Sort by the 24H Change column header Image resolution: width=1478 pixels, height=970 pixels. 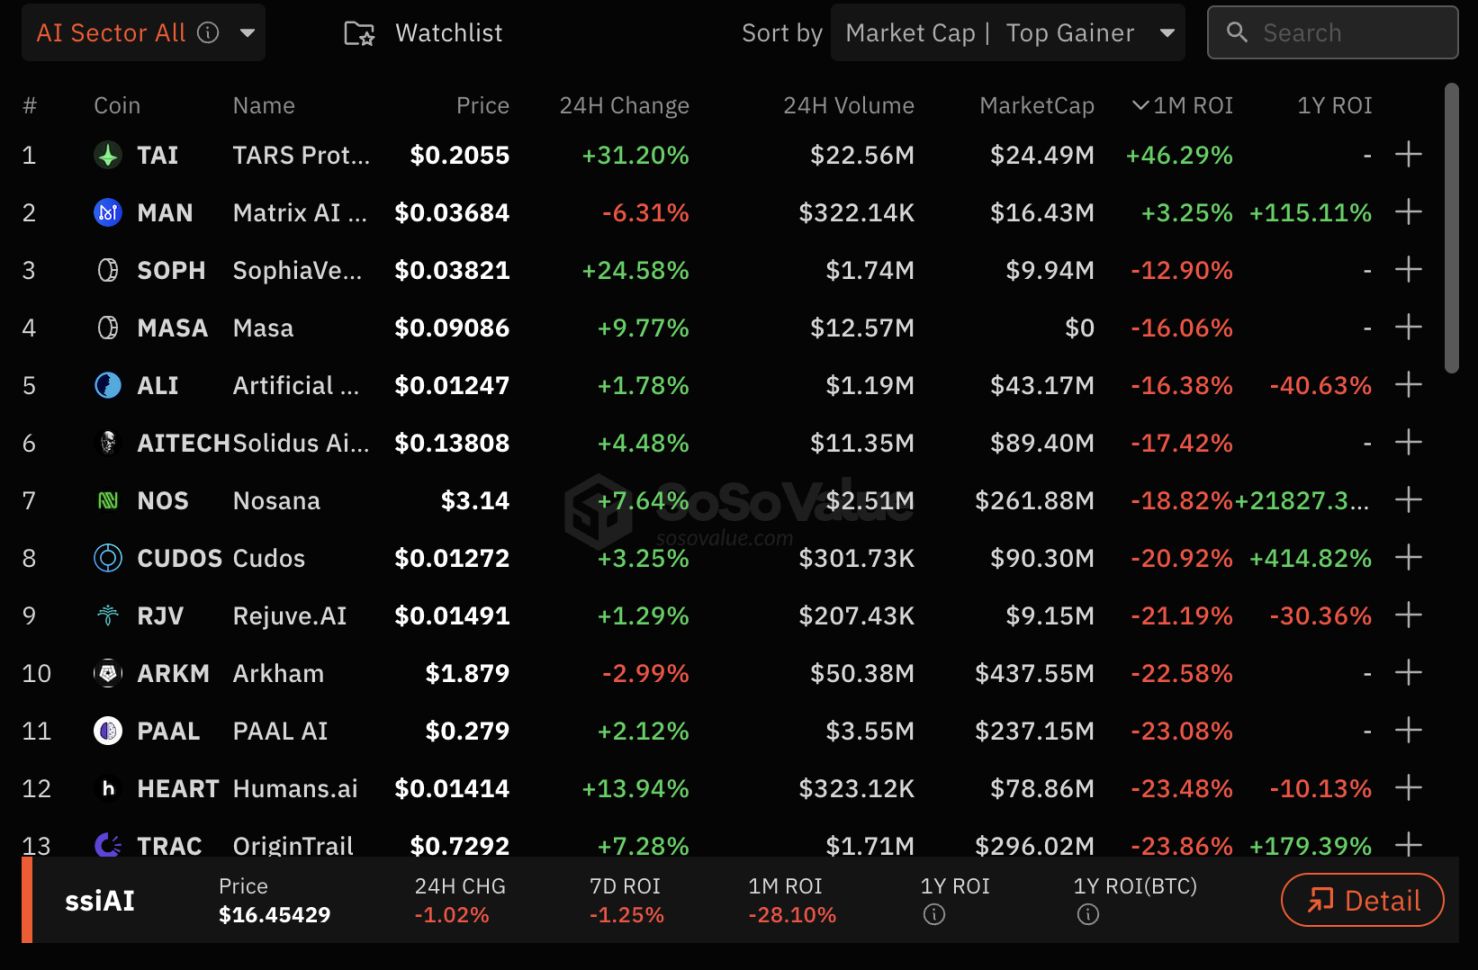pos(624,105)
